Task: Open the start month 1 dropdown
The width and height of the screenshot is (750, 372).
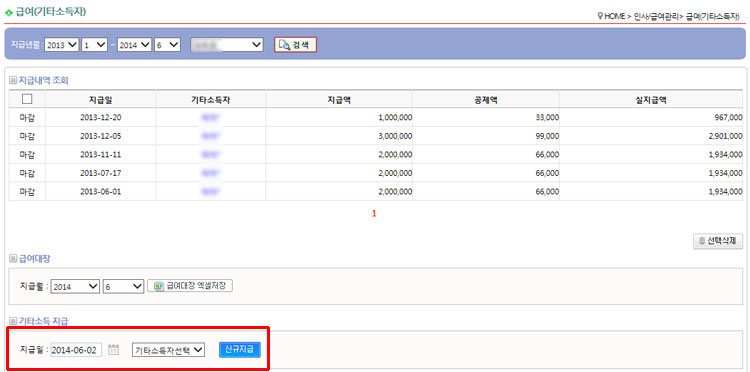Action: (x=95, y=45)
